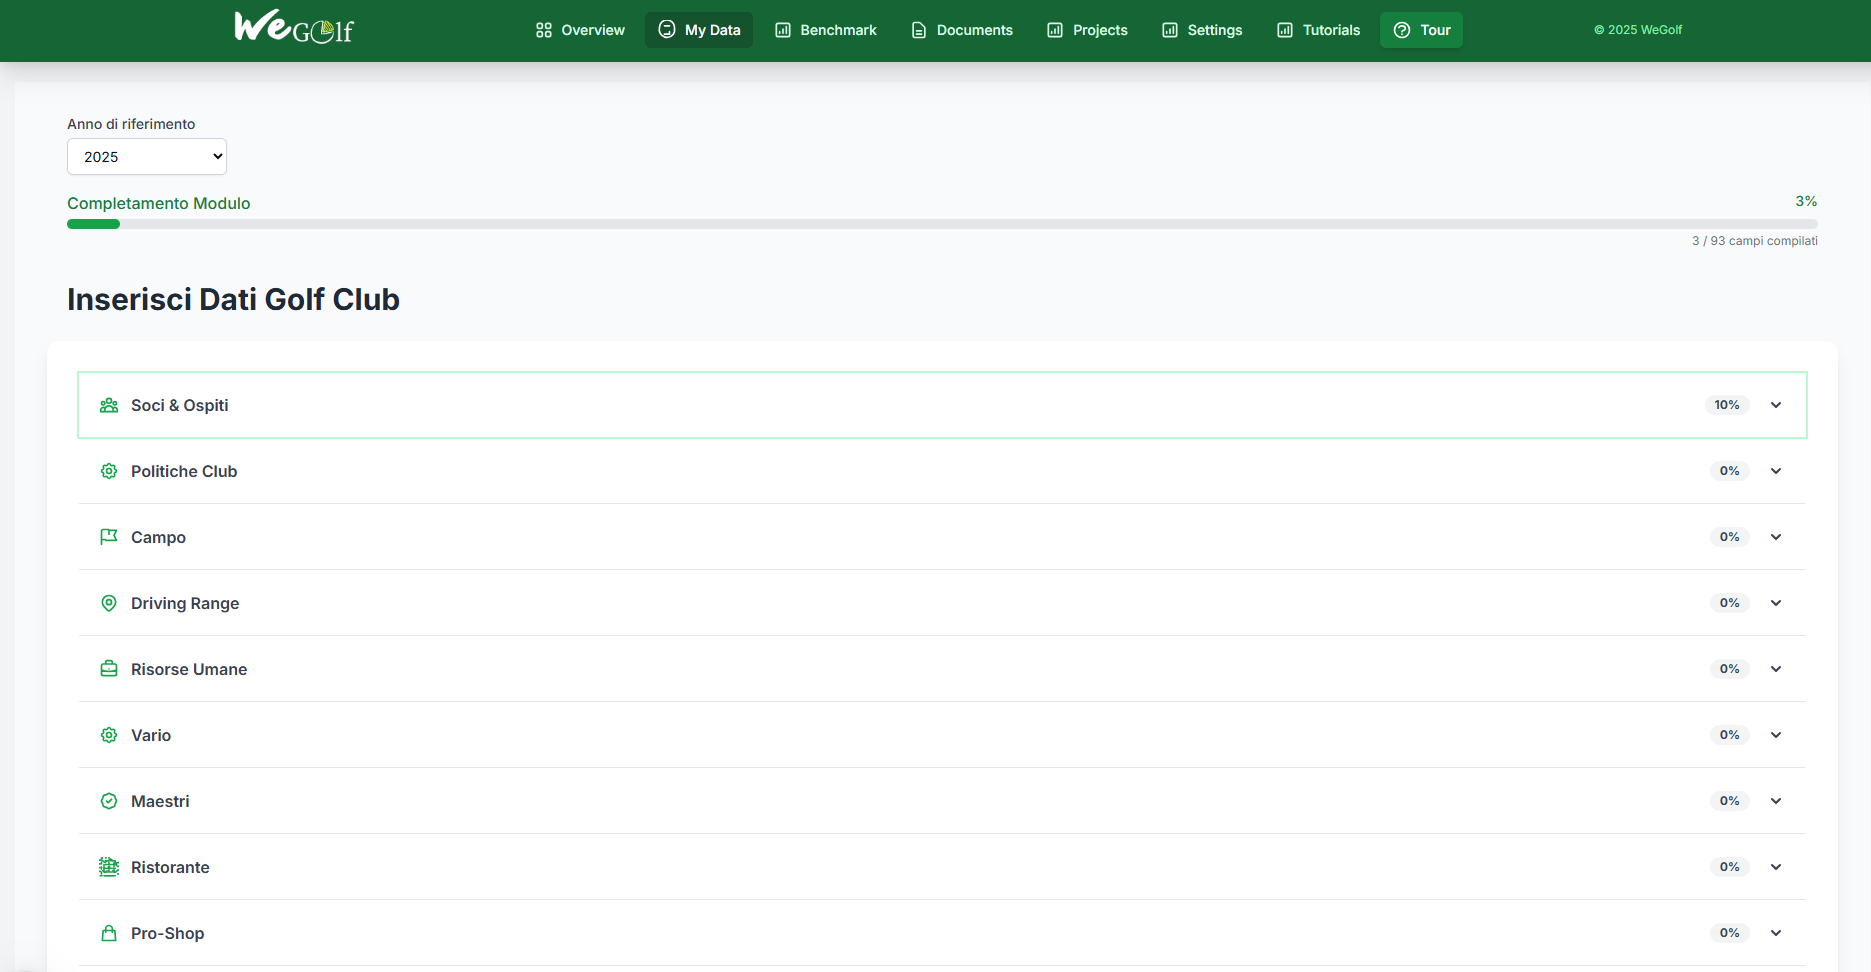This screenshot has width=1871, height=972.
Task: Go to the Documents page
Action: click(x=962, y=30)
